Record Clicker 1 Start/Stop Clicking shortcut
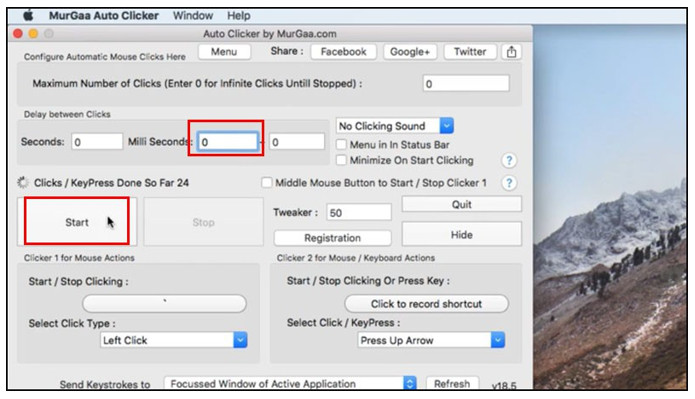Screen dimensions: 695x399 pyautogui.click(x=164, y=303)
